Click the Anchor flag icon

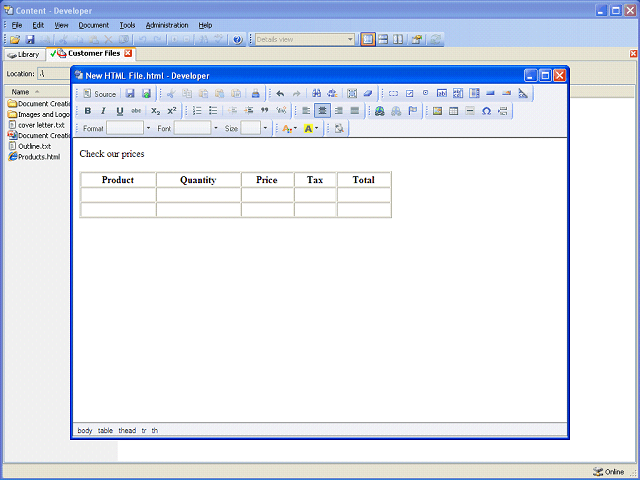pyautogui.click(x=413, y=111)
